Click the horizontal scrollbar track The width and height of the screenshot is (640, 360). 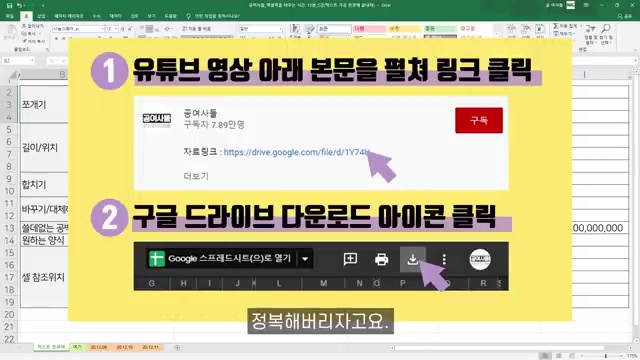point(510,348)
